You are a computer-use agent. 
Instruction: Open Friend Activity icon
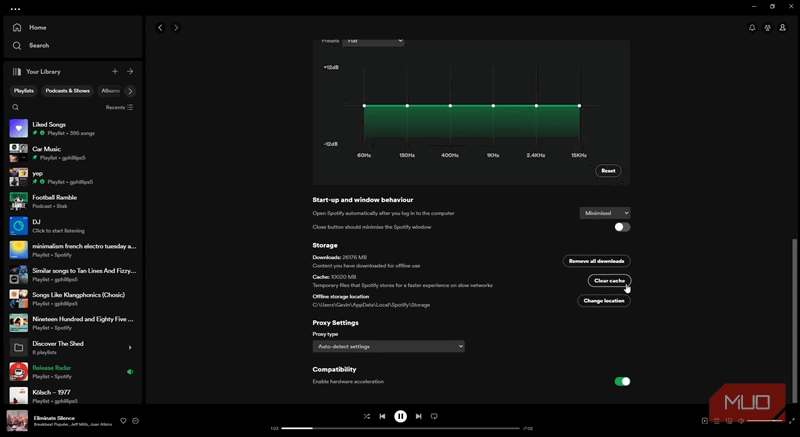point(767,28)
